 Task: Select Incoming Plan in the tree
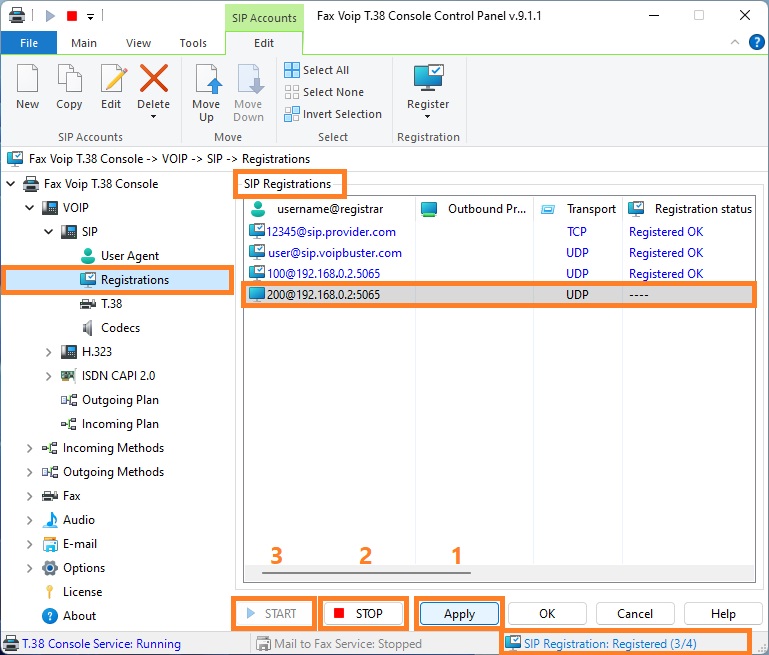point(120,424)
